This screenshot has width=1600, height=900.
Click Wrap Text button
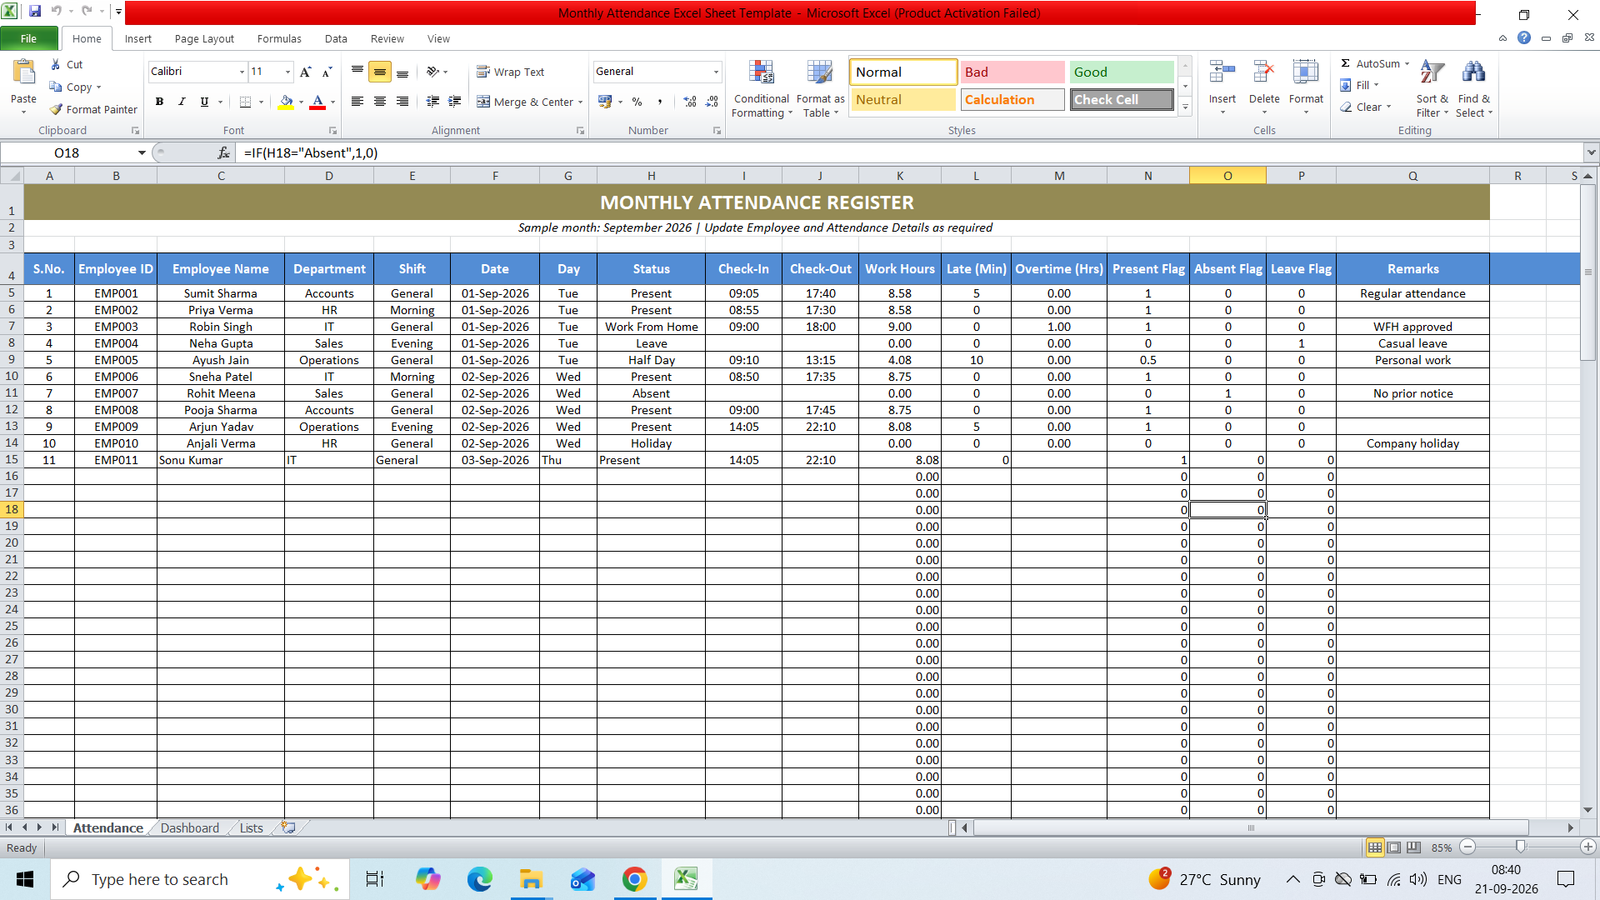(510, 72)
